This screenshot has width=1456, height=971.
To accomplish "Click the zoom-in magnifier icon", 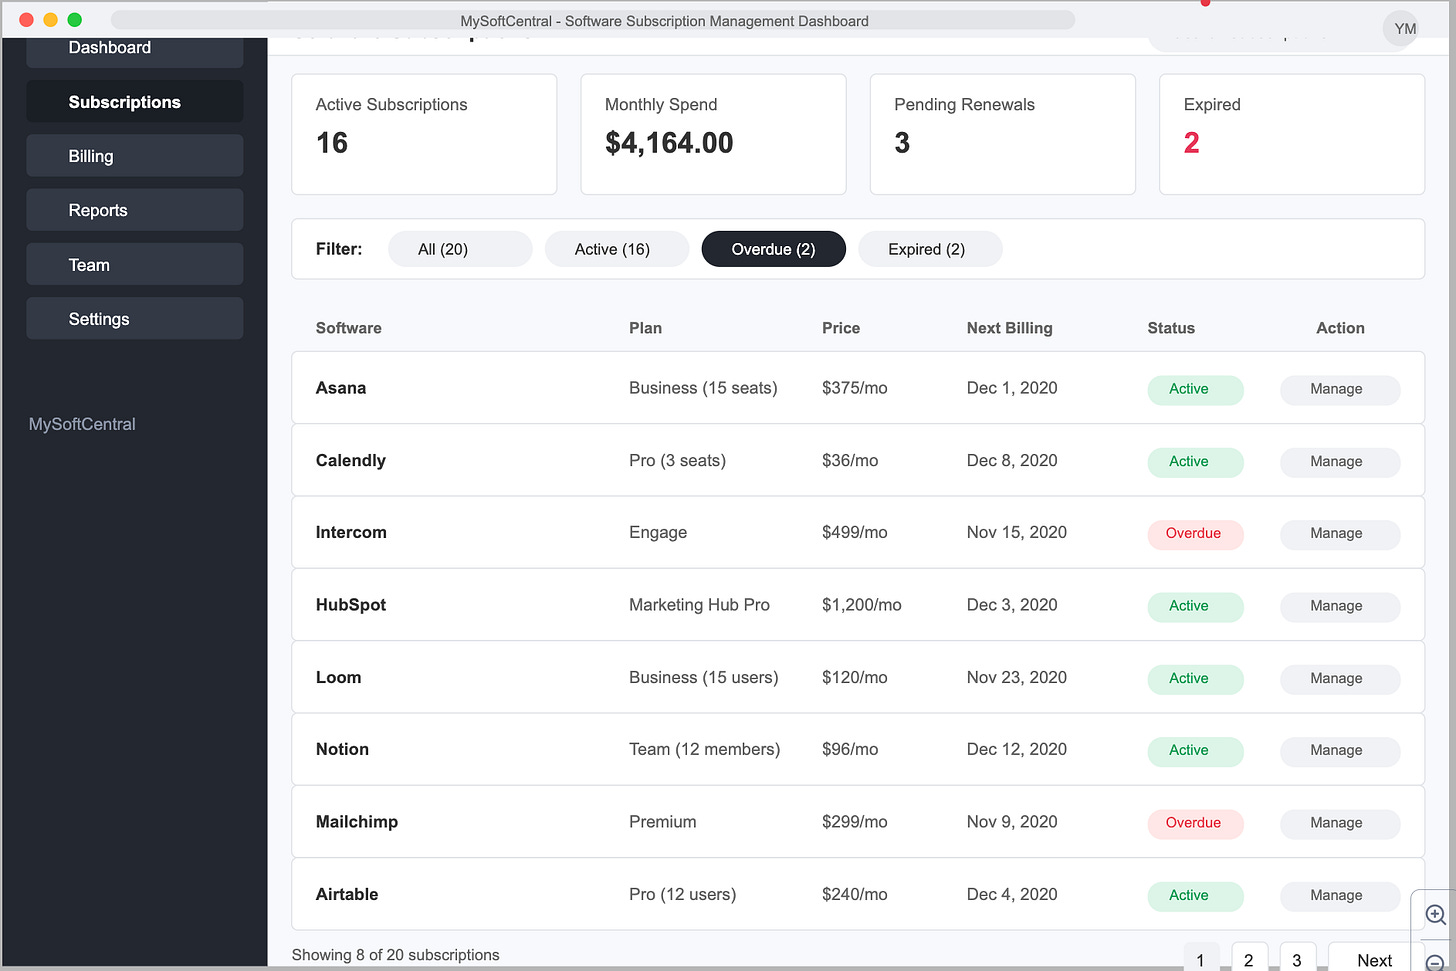I will (1435, 914).
